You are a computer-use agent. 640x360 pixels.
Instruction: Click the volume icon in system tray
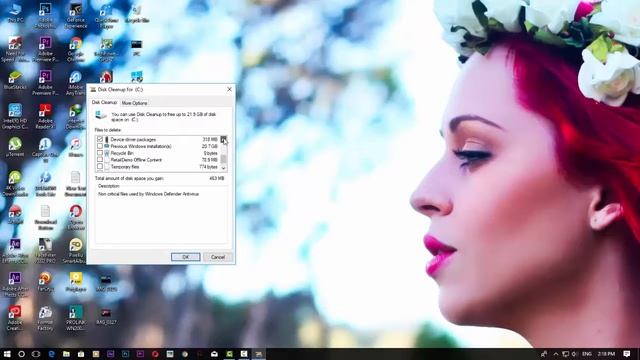click(575, 354)
